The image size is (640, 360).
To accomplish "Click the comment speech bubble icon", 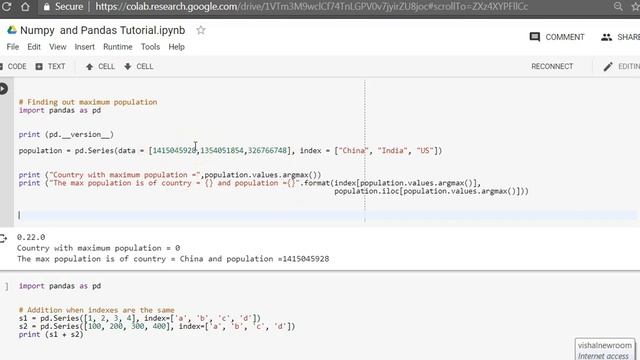I will 535,37.
